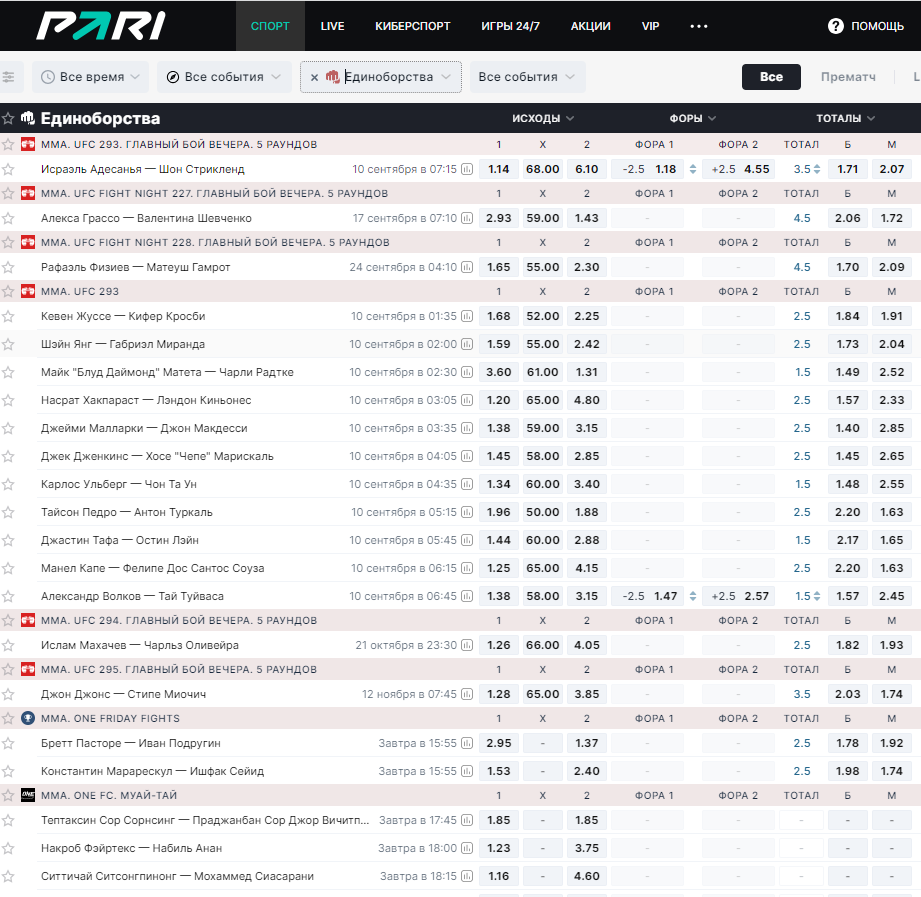Bet 1.14 on Адесанья win
Screen dimensions: 921x897
[499, 169]
